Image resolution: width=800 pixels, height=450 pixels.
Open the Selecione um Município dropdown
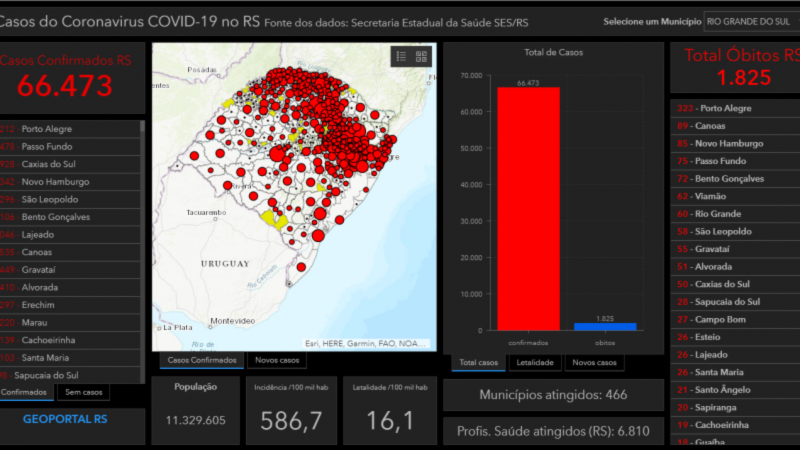click(751, 22)
